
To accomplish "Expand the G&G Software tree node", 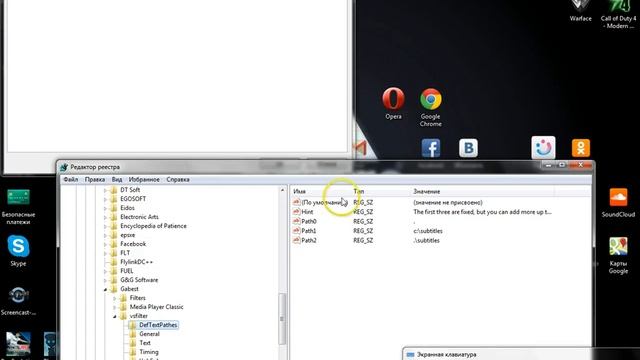I will [105, 280].
